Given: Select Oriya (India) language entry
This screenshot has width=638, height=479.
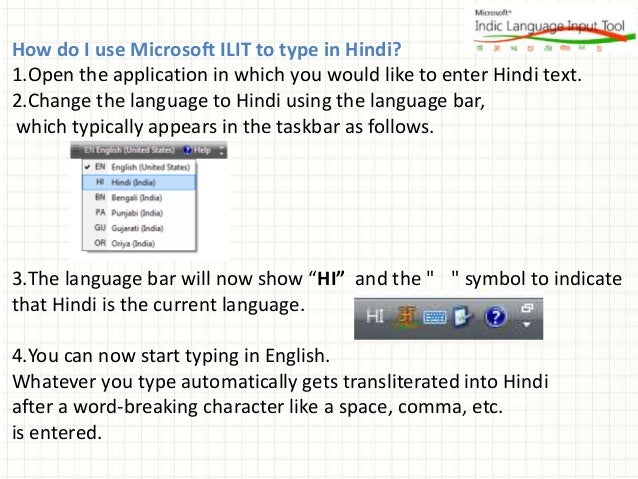Looking at the screenshot, I should point(139,243).
